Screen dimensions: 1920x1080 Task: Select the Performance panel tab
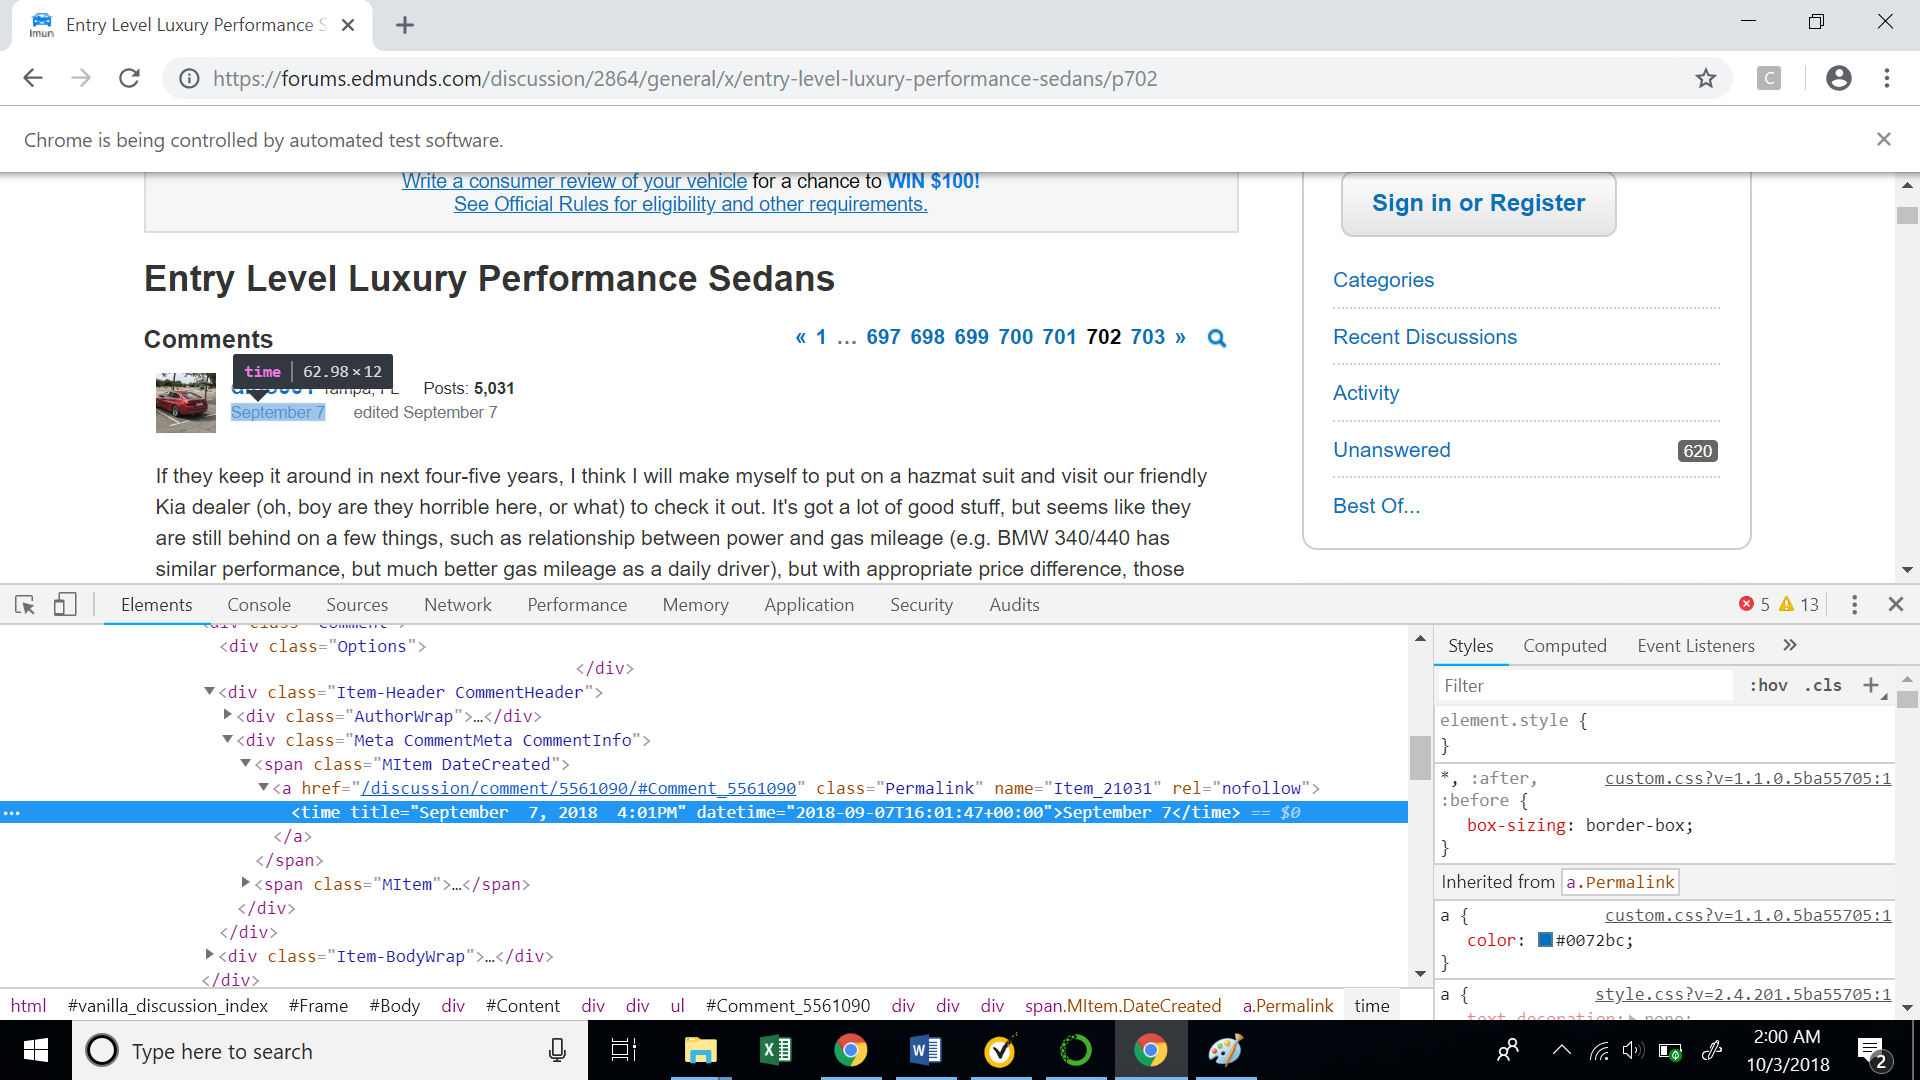[x=576, y=604]
